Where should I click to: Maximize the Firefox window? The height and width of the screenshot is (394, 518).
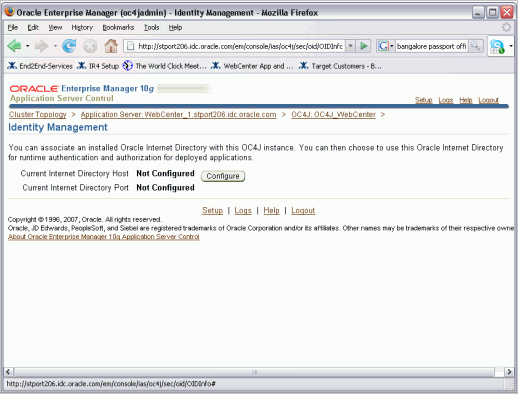coord(492,13)
